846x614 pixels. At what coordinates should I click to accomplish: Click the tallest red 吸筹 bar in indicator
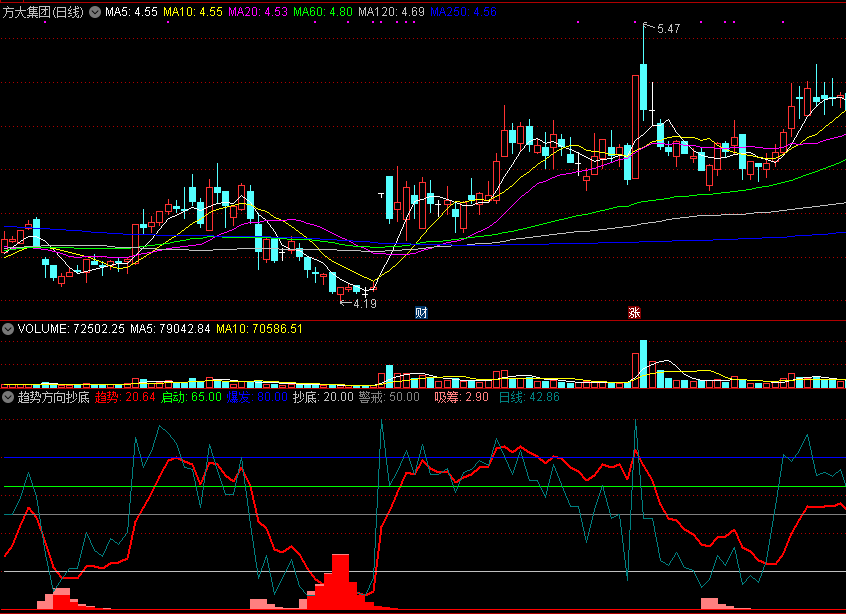(340, 582)
